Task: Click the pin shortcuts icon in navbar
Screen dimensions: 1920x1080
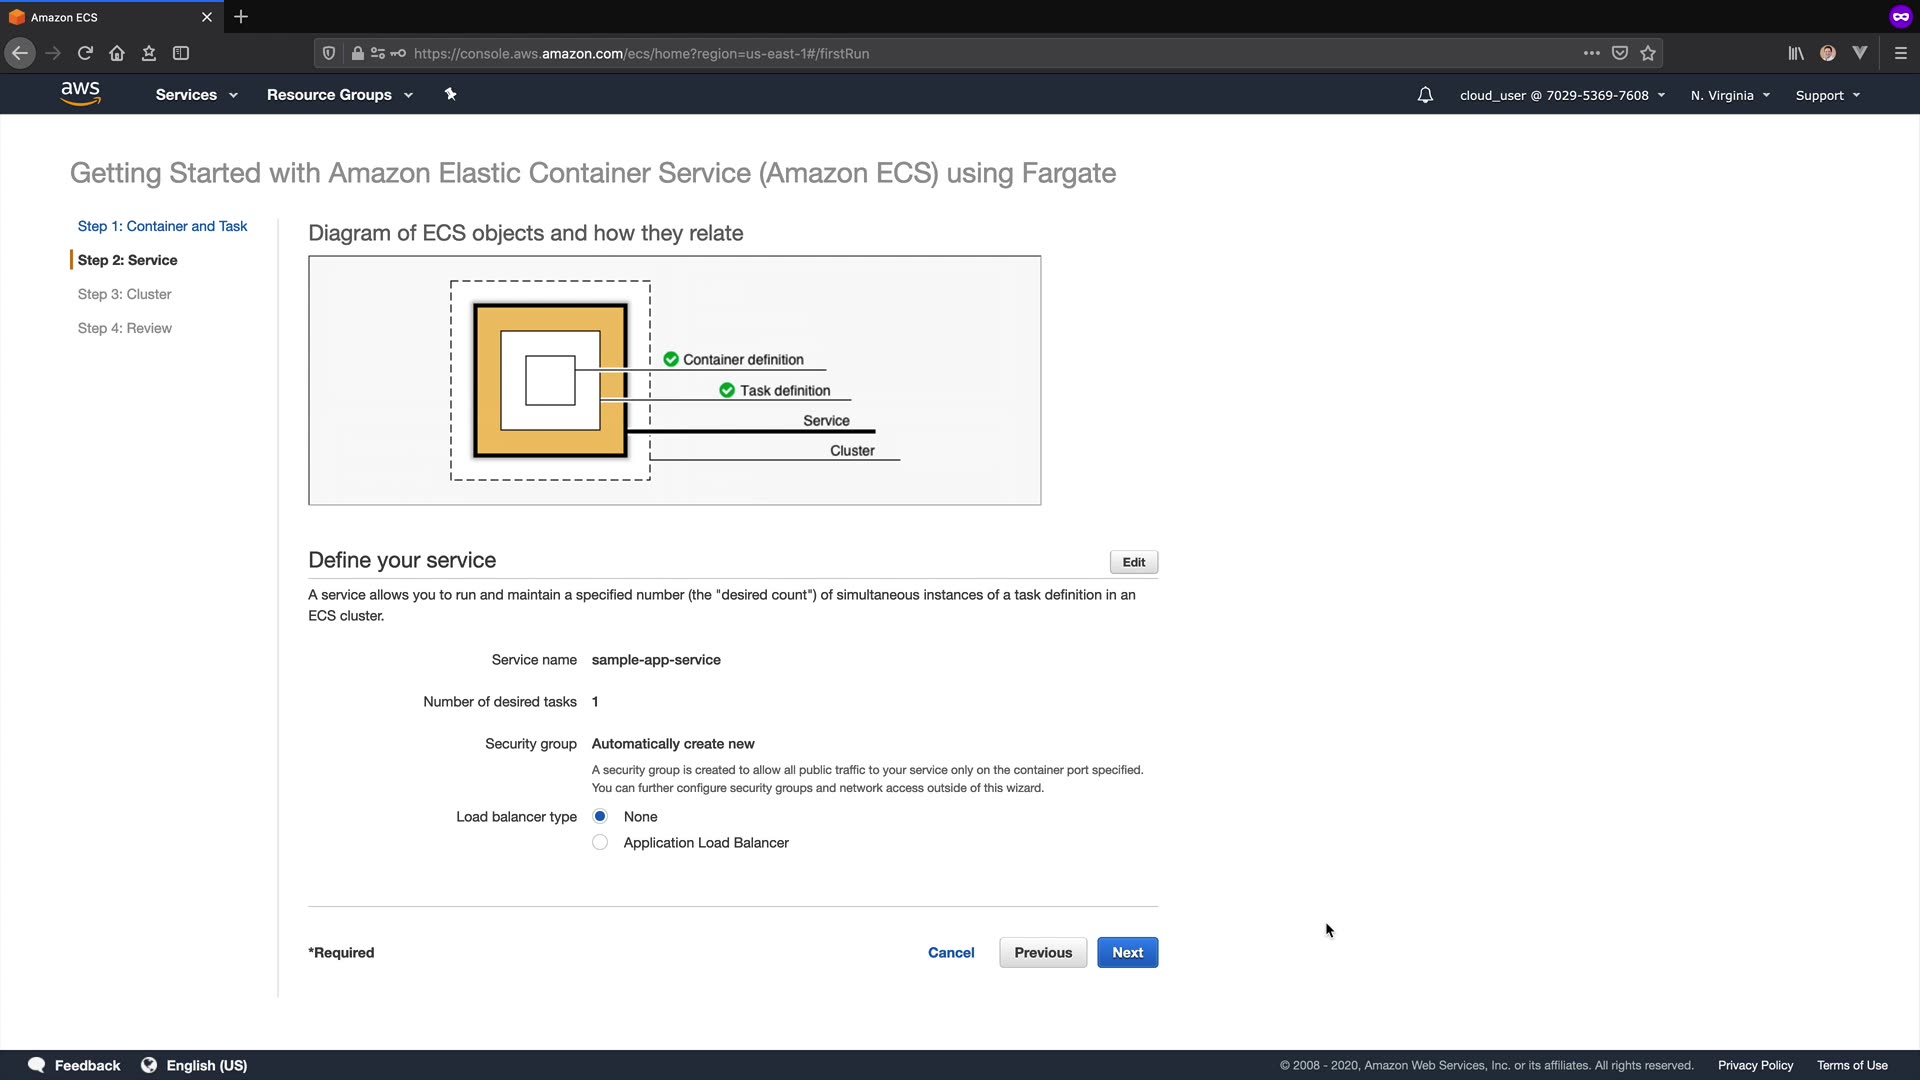Action: click(450, 94)
